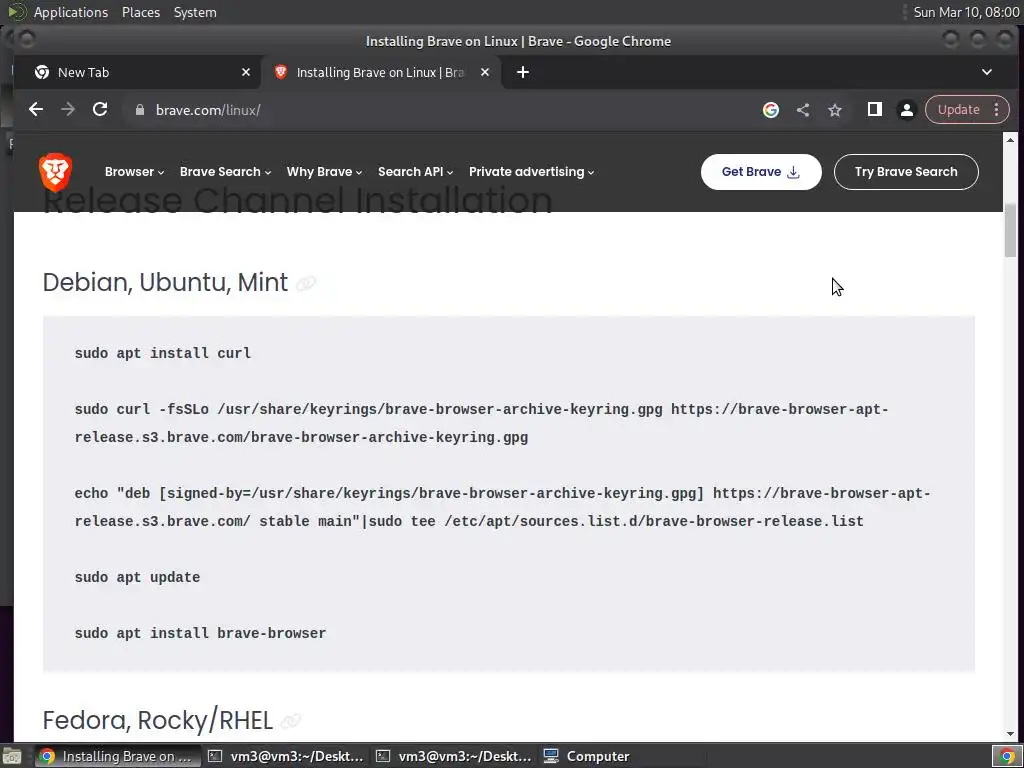The height and width of the screenshot is (768, 1024).
Task: Click the forward navigation arrow
Action: click(68, 110)
